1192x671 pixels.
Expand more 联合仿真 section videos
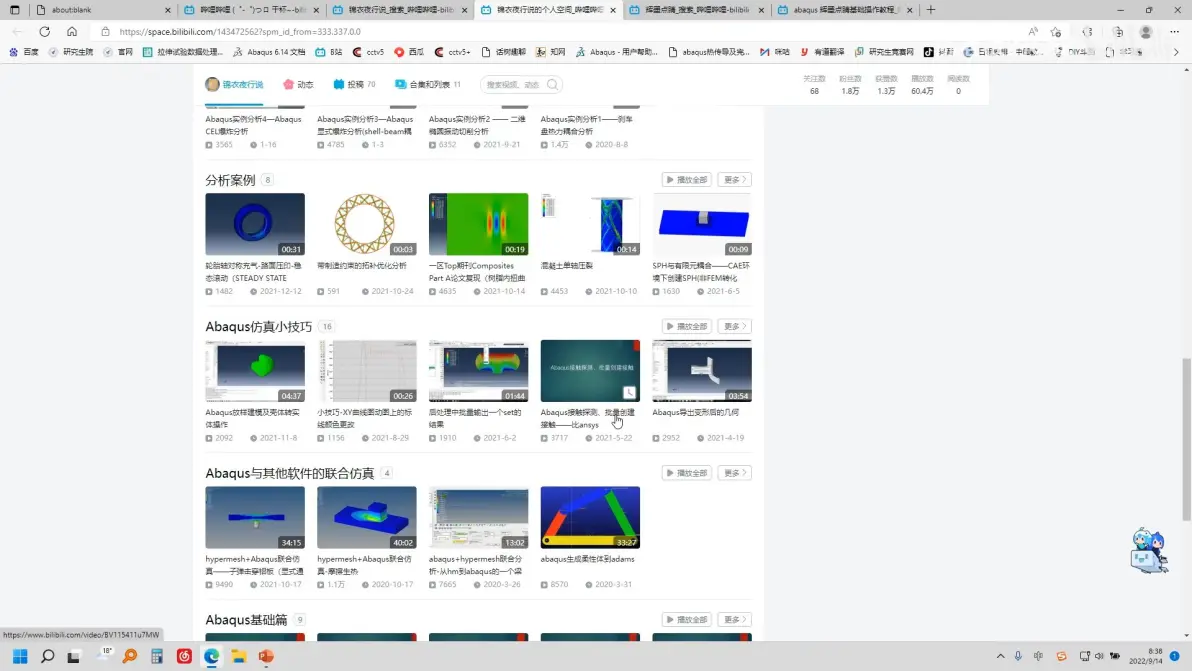click(734, 473)
